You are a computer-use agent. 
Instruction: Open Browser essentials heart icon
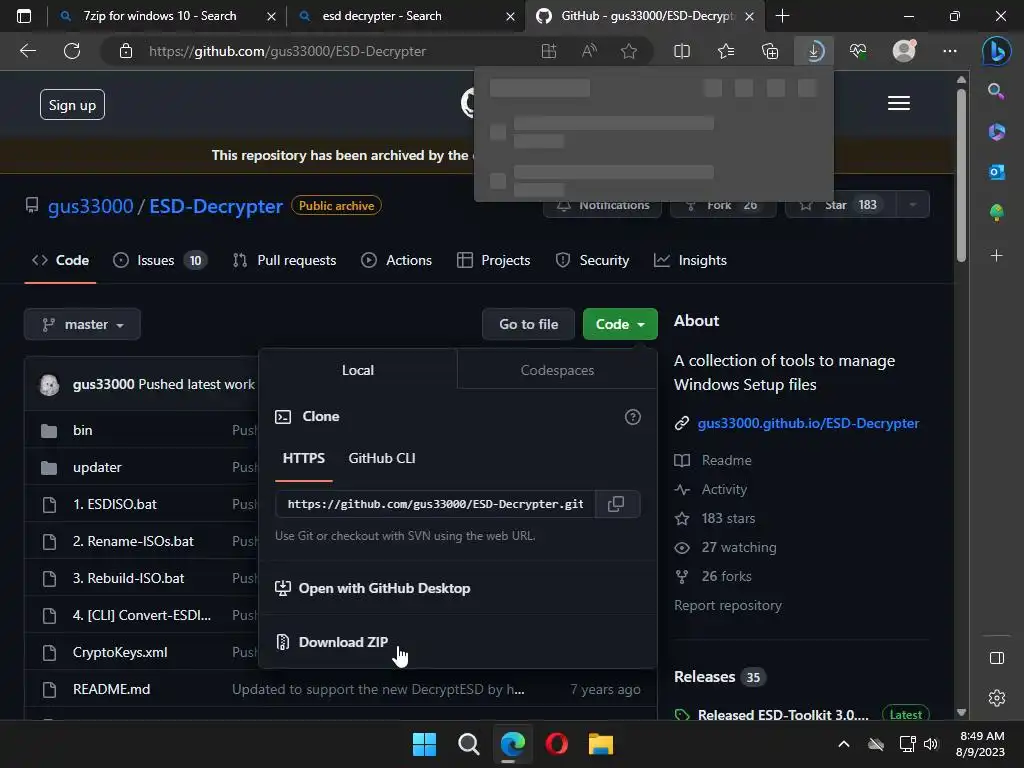tap(858, 51)
